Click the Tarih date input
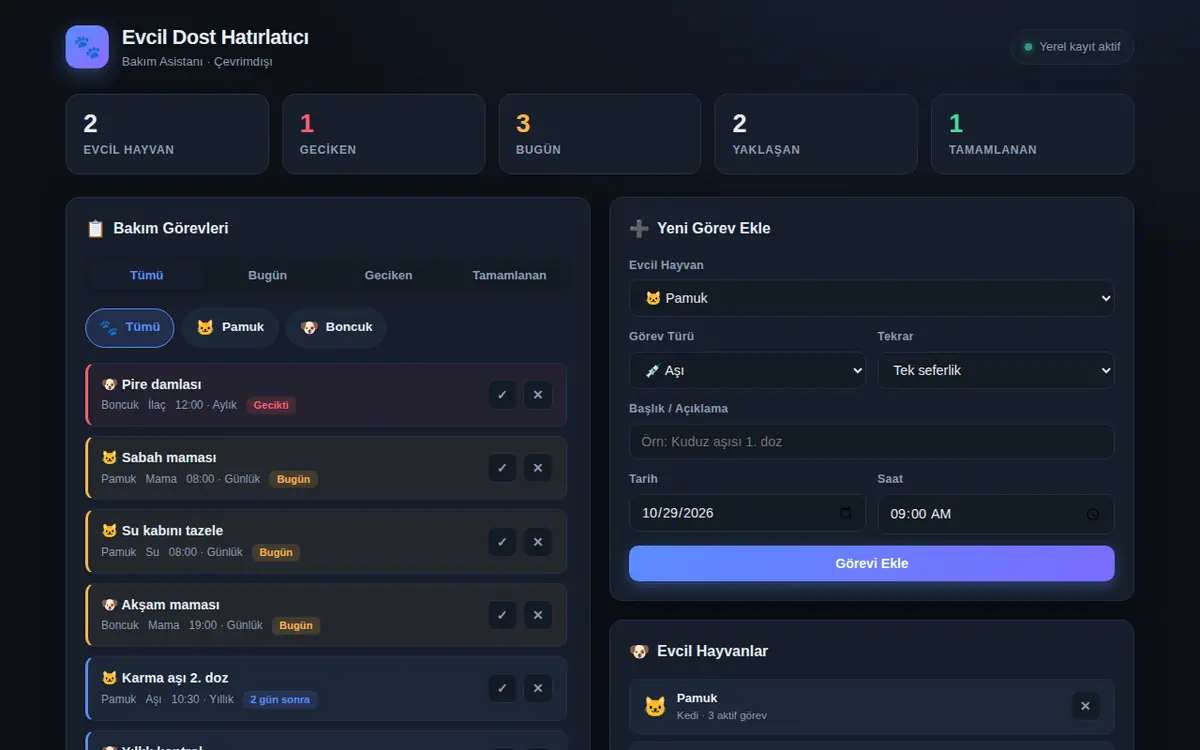 747,513
